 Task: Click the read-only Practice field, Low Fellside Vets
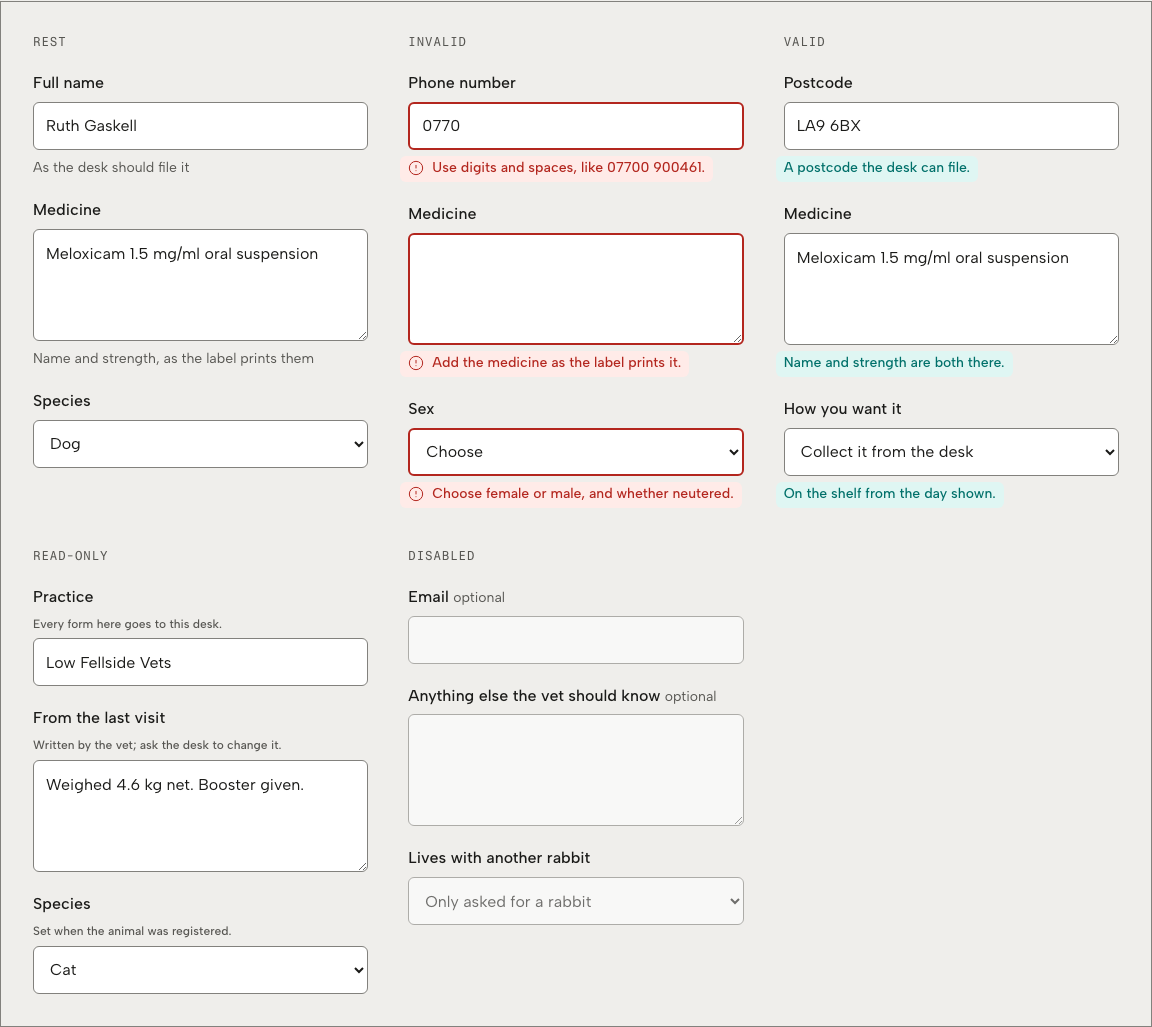pos(201,662)
